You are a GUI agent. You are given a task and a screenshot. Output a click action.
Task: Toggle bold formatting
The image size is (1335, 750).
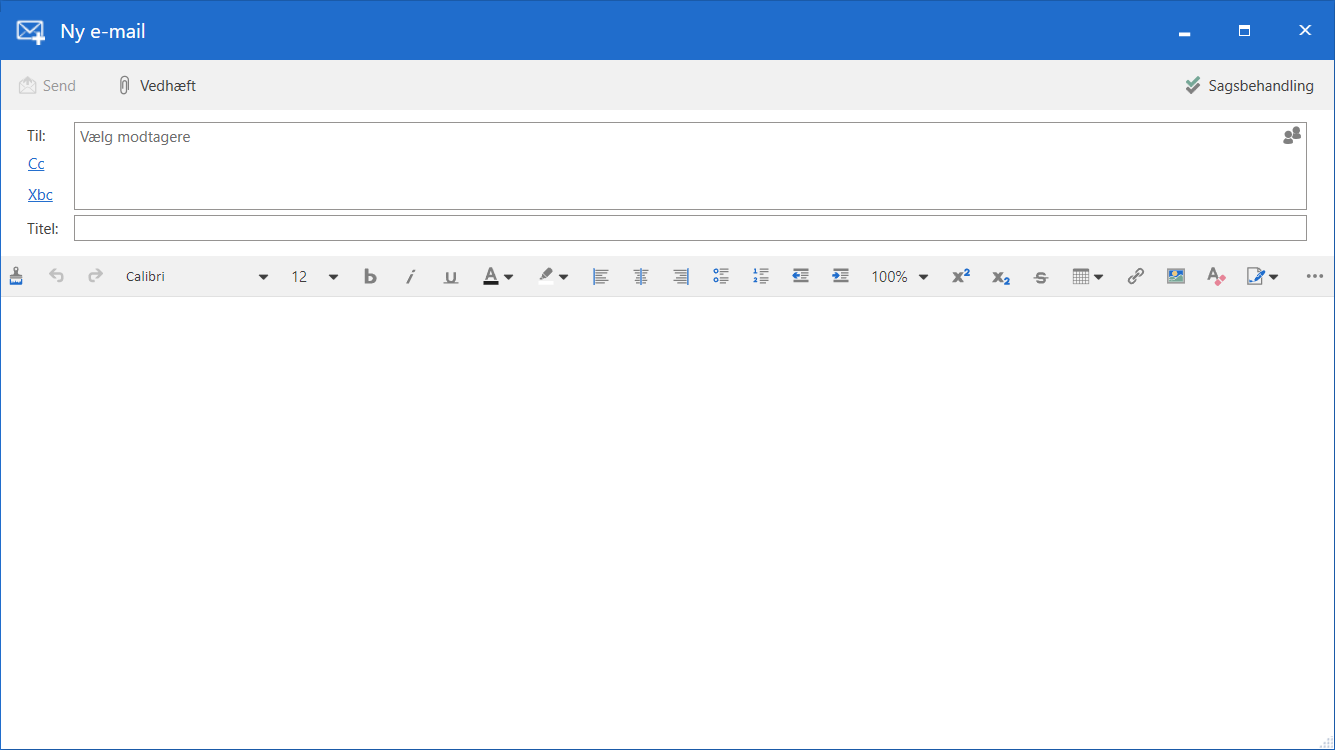(x=370, y=277)
